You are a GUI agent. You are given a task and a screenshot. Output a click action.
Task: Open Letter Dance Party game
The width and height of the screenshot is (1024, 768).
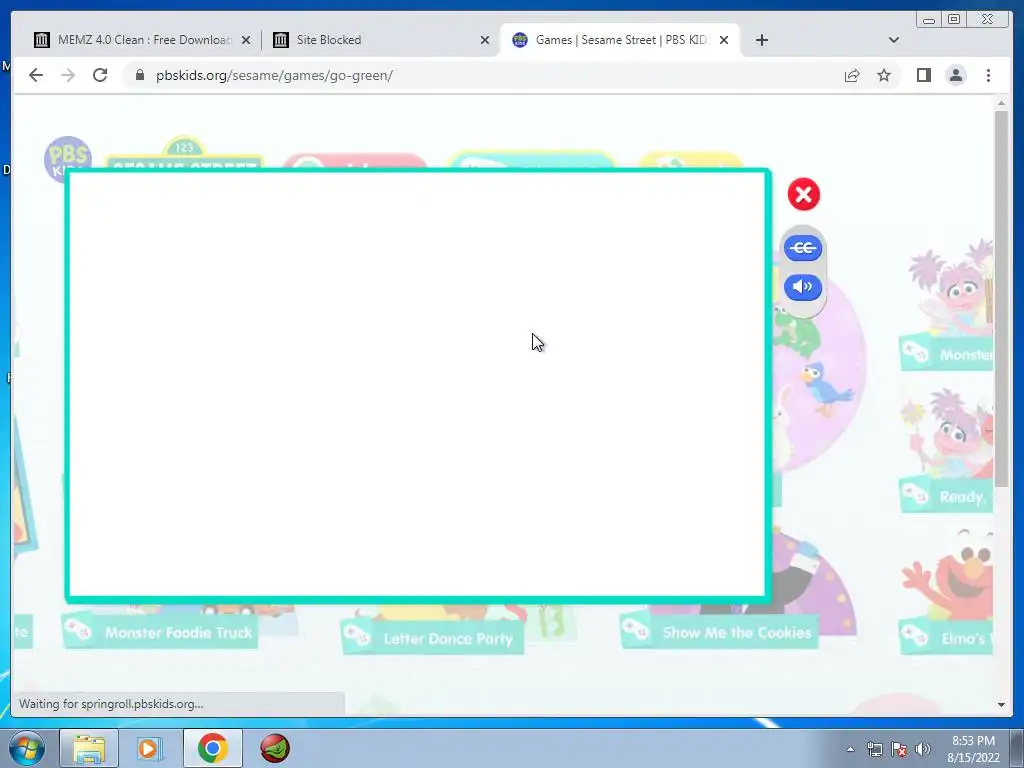[x=432, y=638]
